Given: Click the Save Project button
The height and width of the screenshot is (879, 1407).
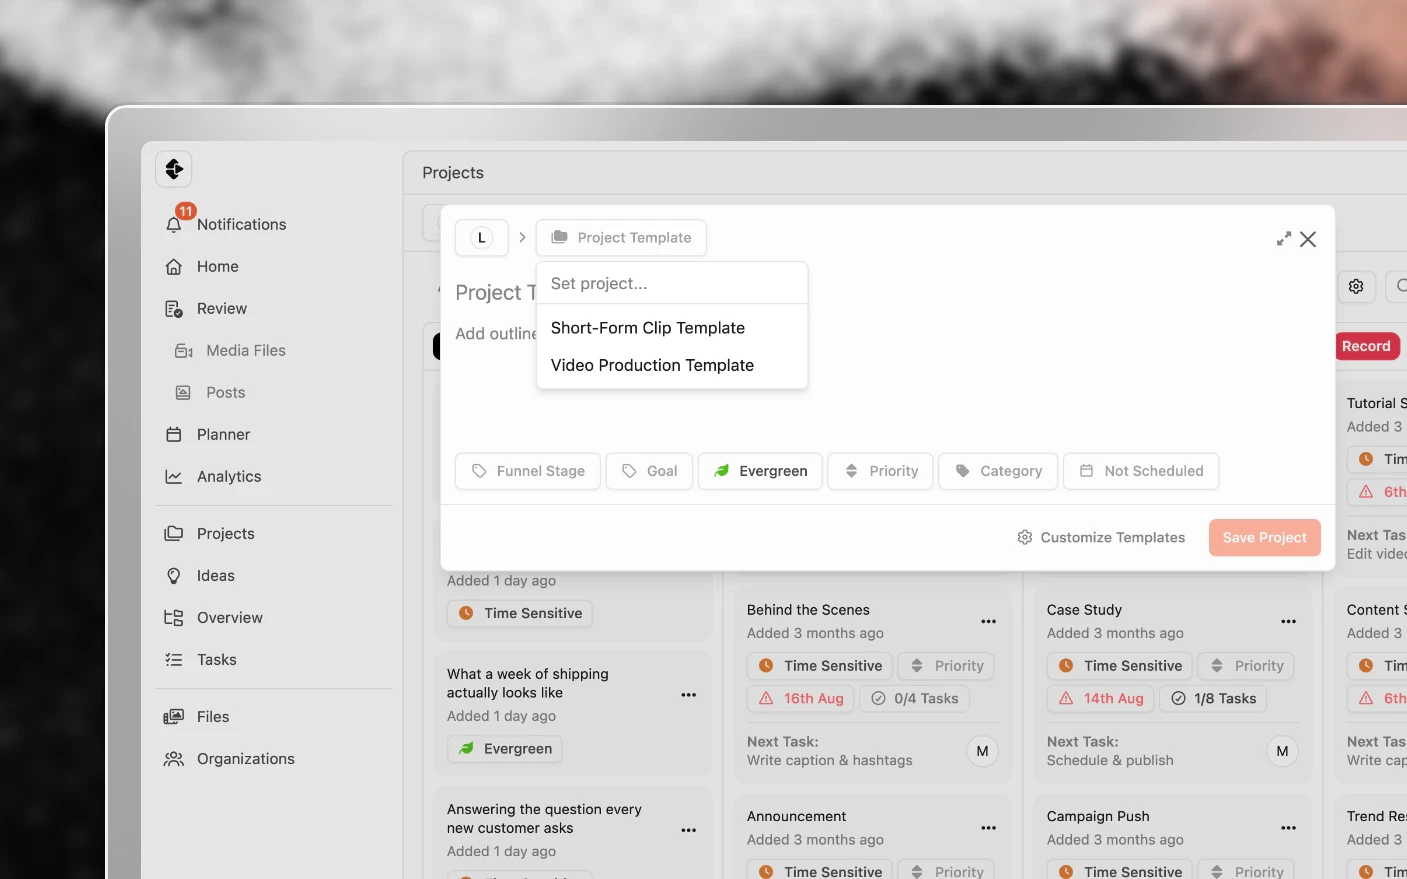Looking at the screenshot, I should pos(1265,538).
